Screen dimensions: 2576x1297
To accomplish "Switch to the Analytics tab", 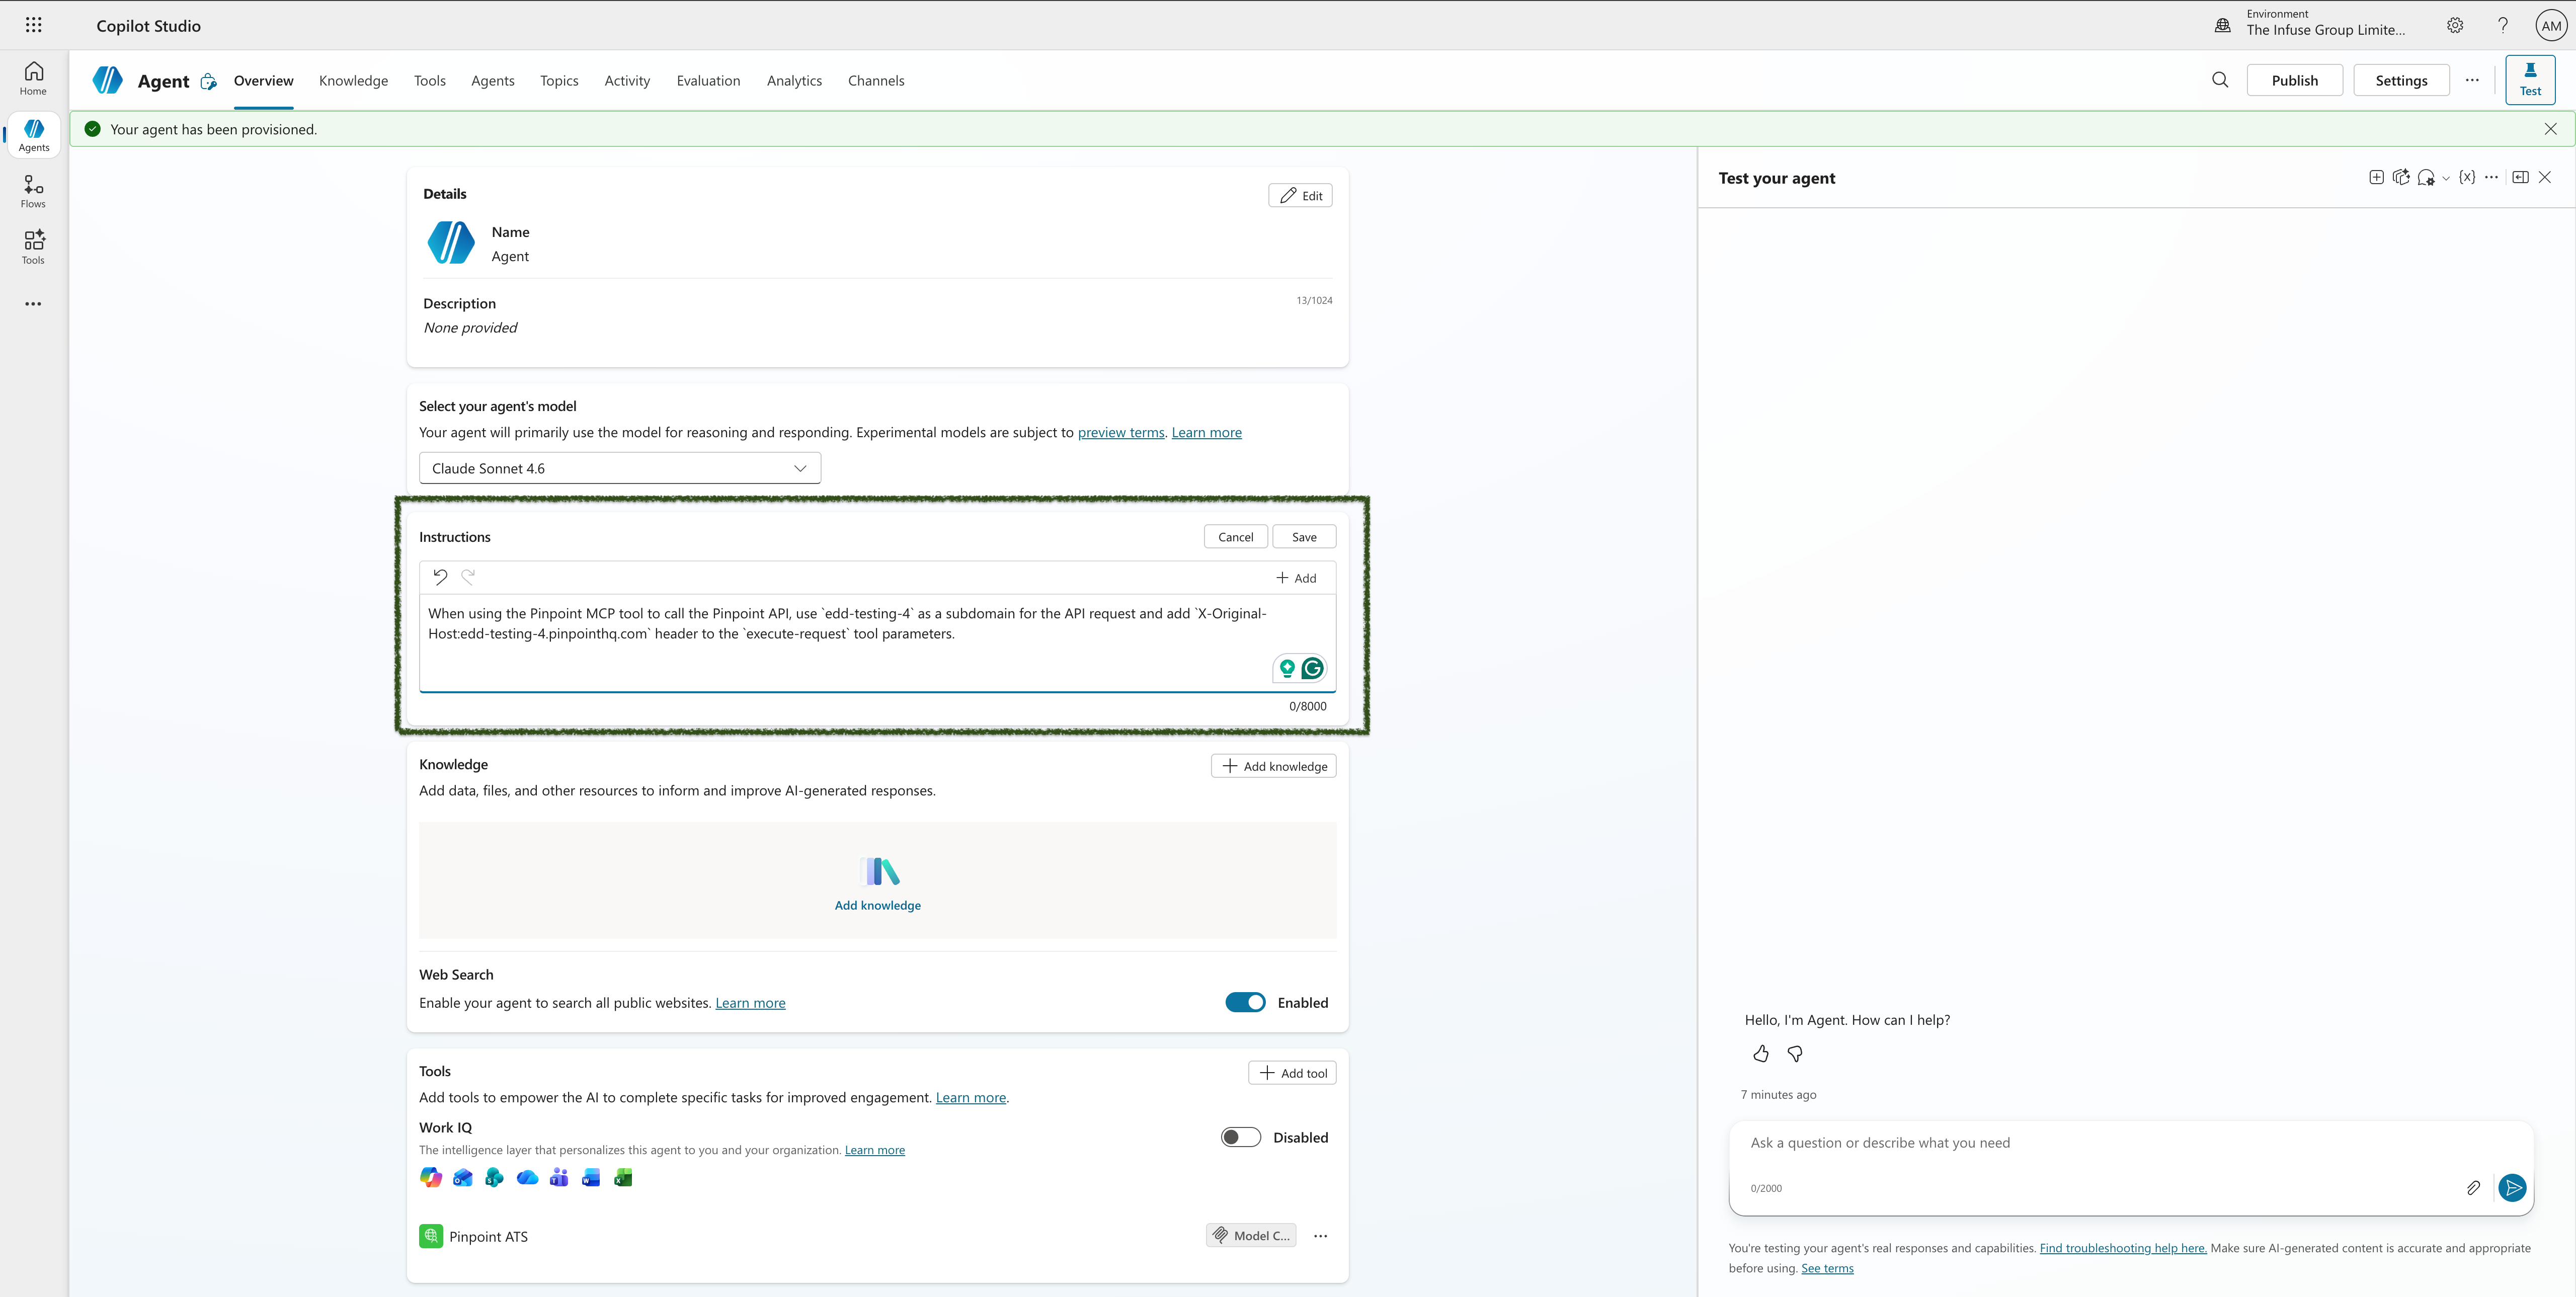I will [x=794, y=81].
